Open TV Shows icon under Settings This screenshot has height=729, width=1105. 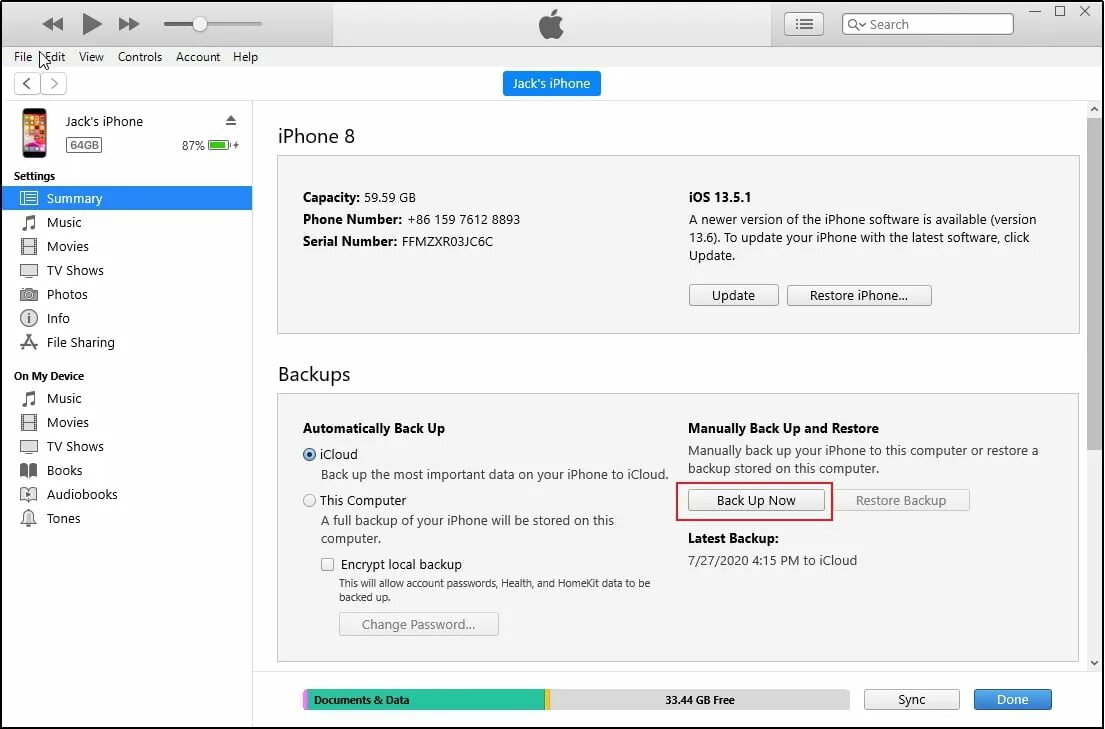pos(29,271)
